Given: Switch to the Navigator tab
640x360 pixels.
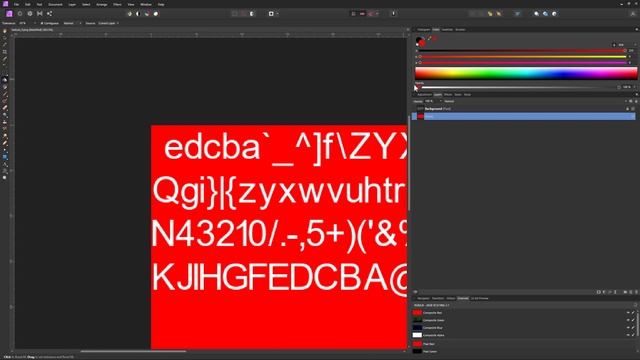Looking at the screenshot, I should pos(423,298).
